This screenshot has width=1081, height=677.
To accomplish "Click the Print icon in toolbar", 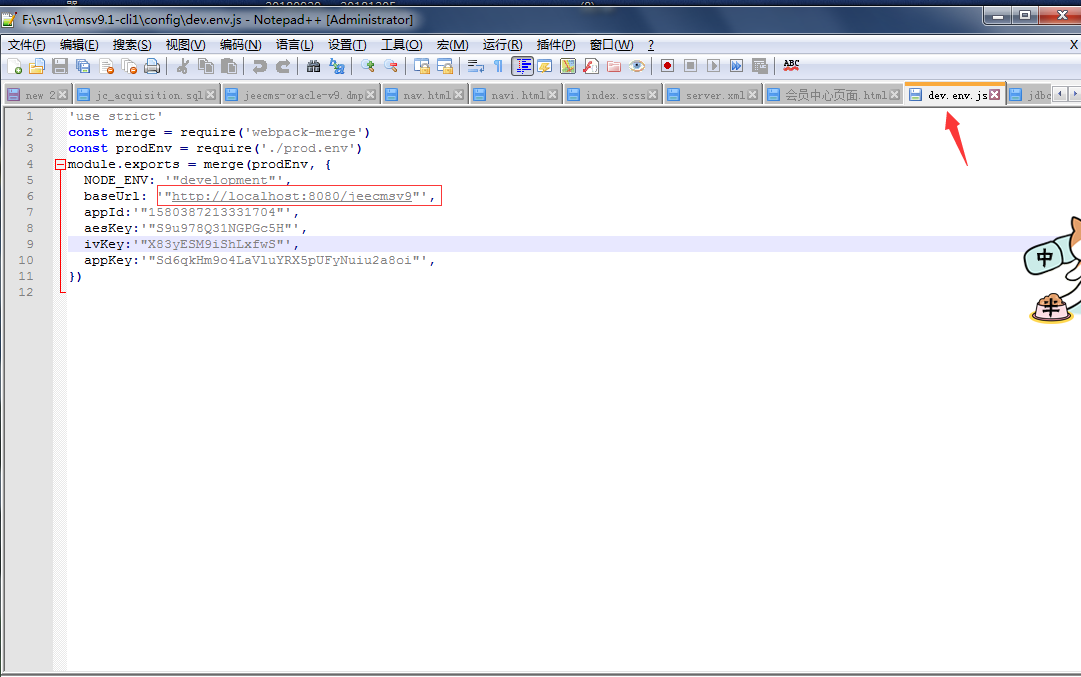I will click(152, 66).
